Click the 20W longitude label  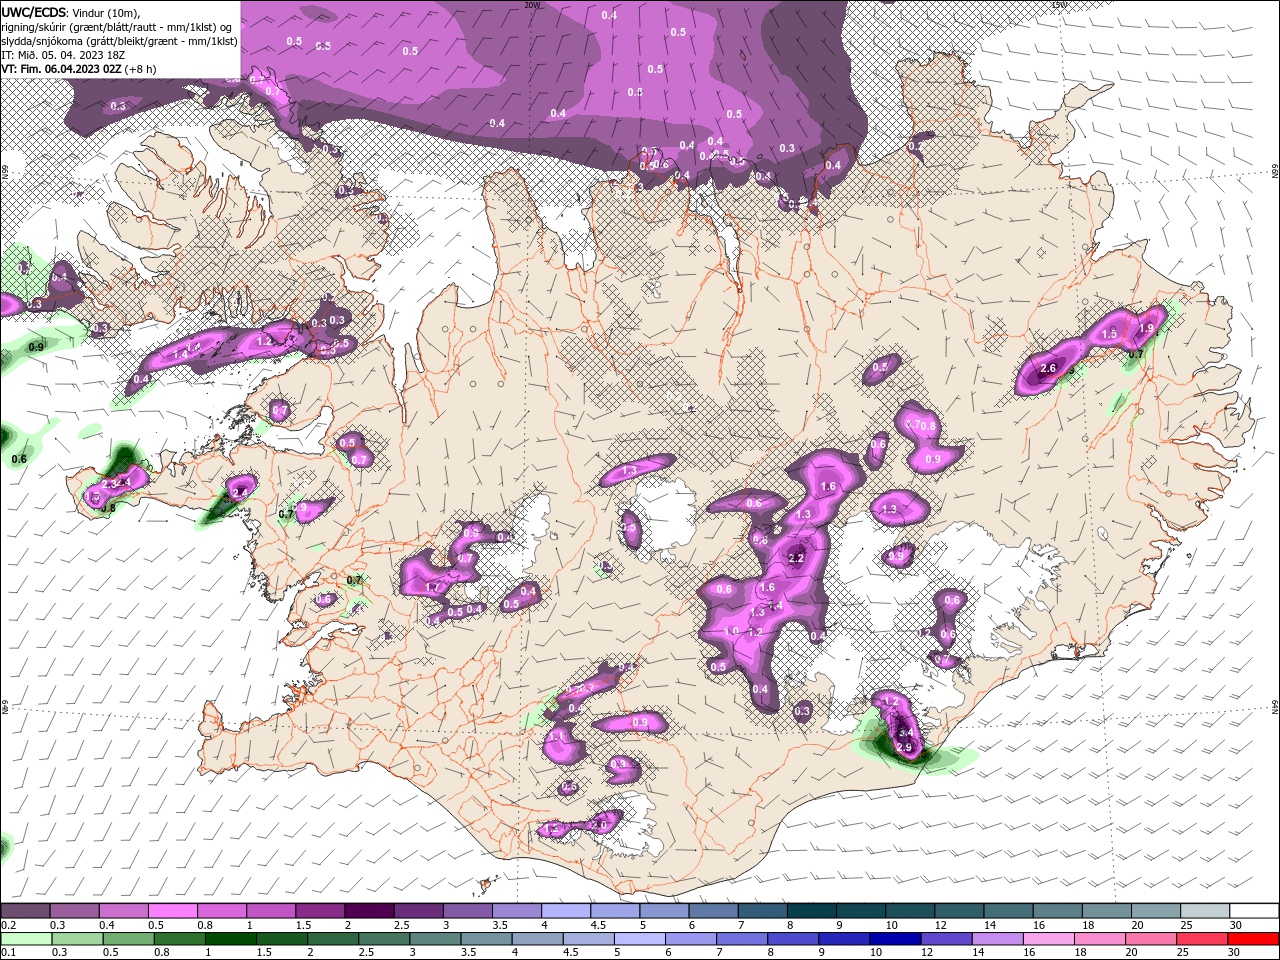532,5
